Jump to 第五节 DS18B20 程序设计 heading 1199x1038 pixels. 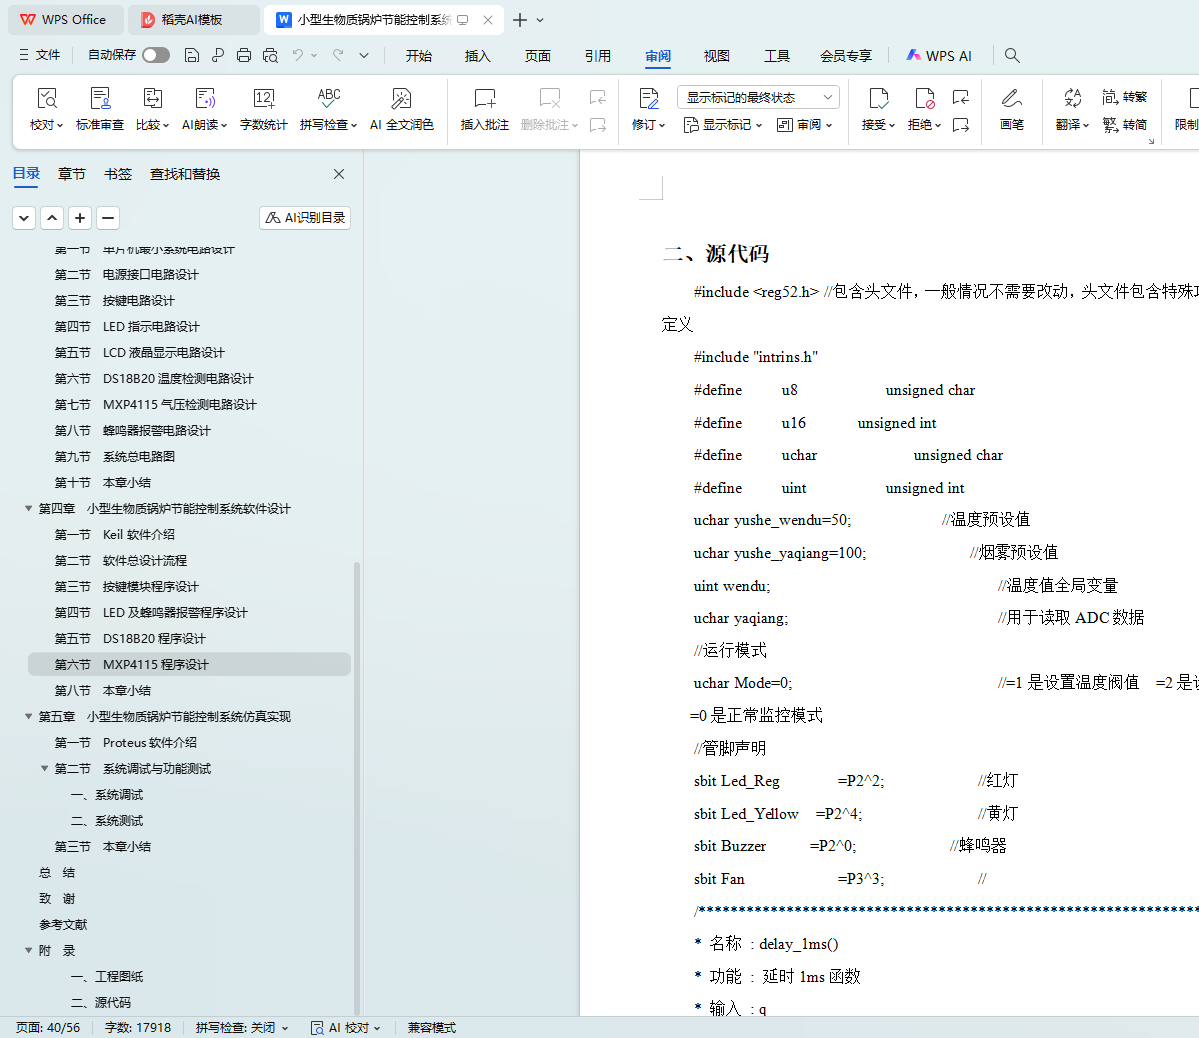154,639
